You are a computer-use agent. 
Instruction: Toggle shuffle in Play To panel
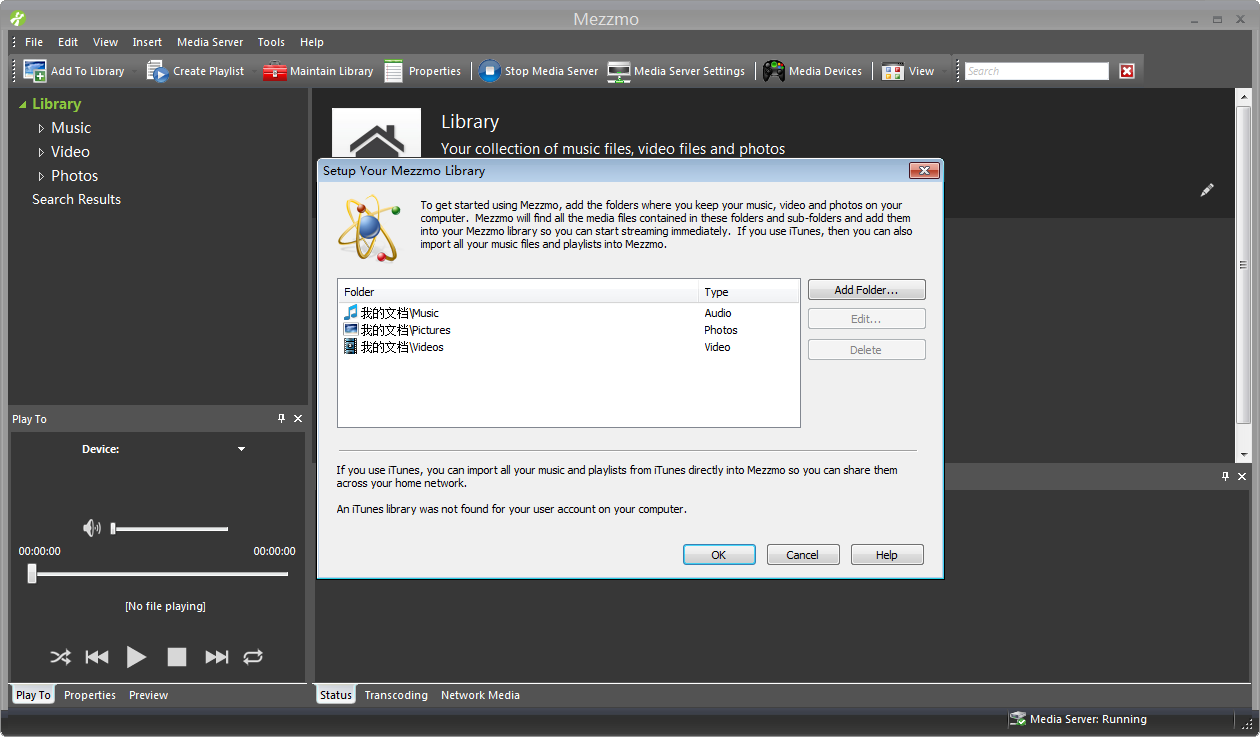(x=61, y=657)
